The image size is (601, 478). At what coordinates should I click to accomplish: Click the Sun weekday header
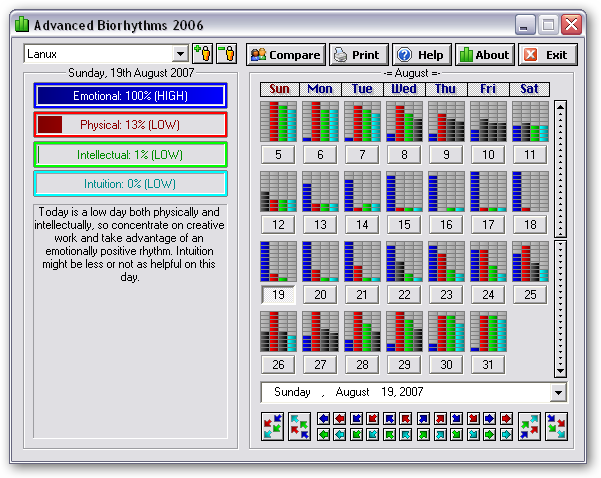click(279, 89)
